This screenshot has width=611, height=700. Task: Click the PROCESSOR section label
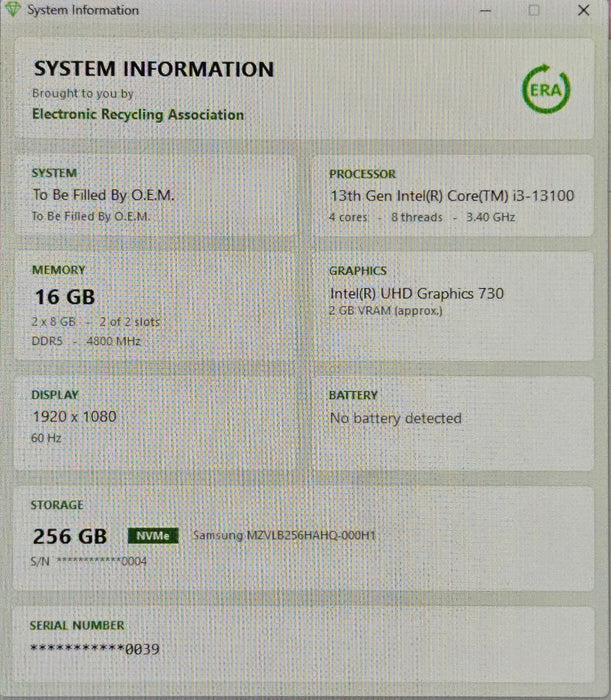point(362,174)
